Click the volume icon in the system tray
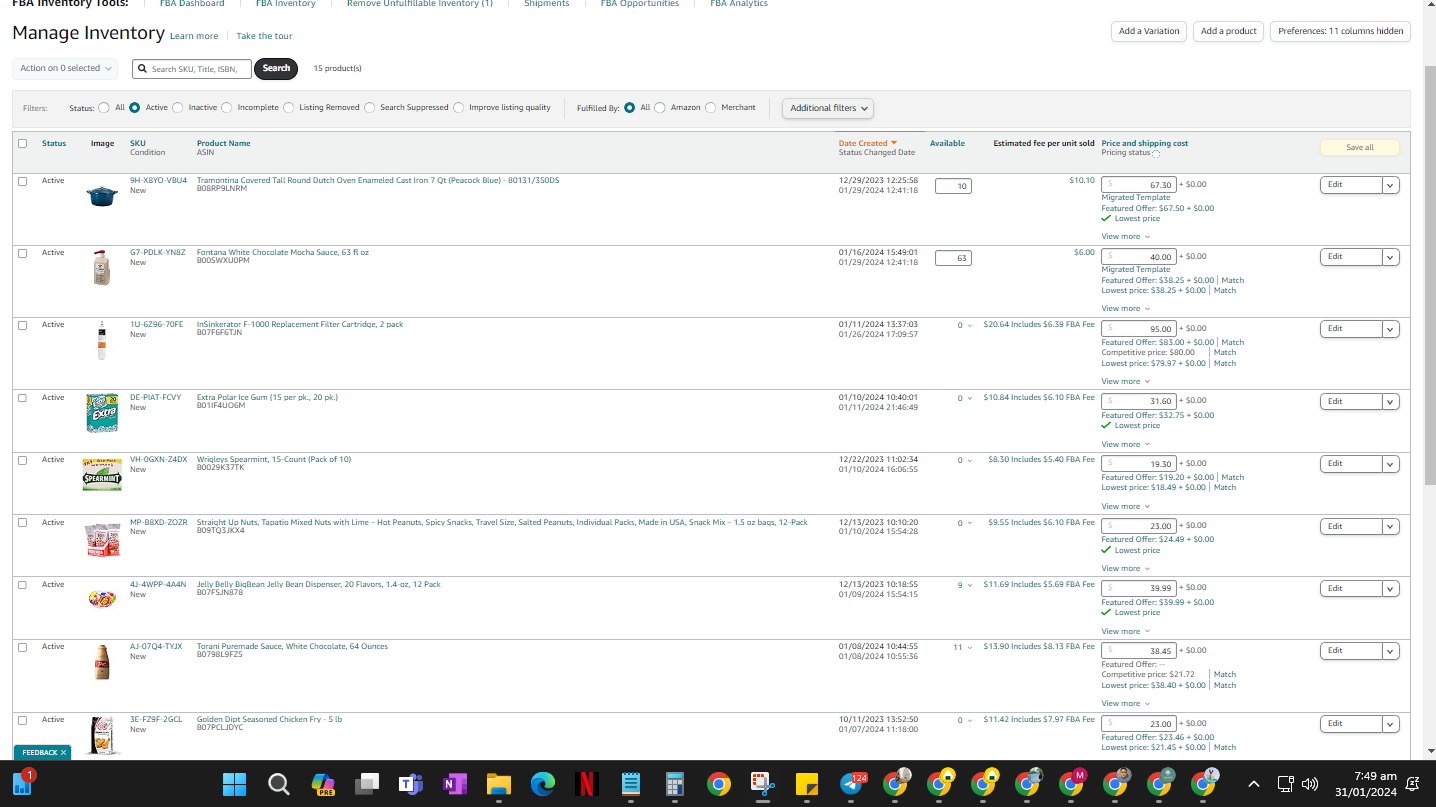 click(x=1310, y=784)
